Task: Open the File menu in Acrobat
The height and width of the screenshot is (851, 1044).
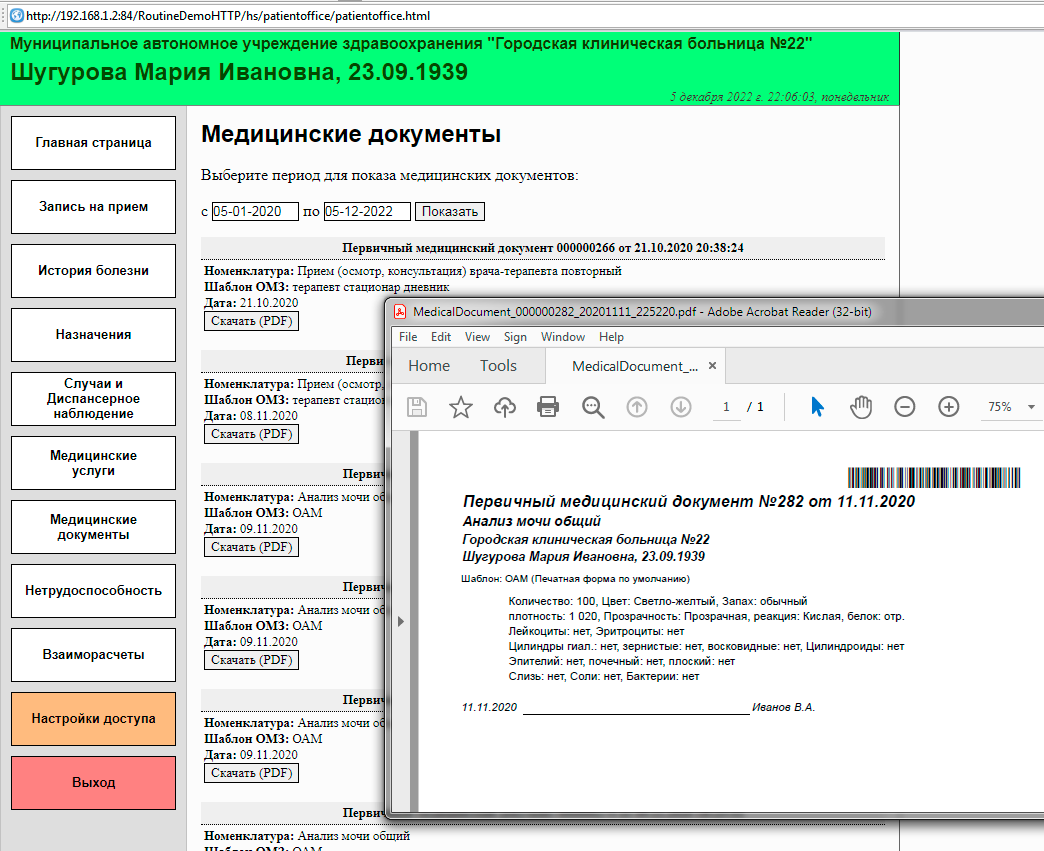Action: (x=408, y=337)
